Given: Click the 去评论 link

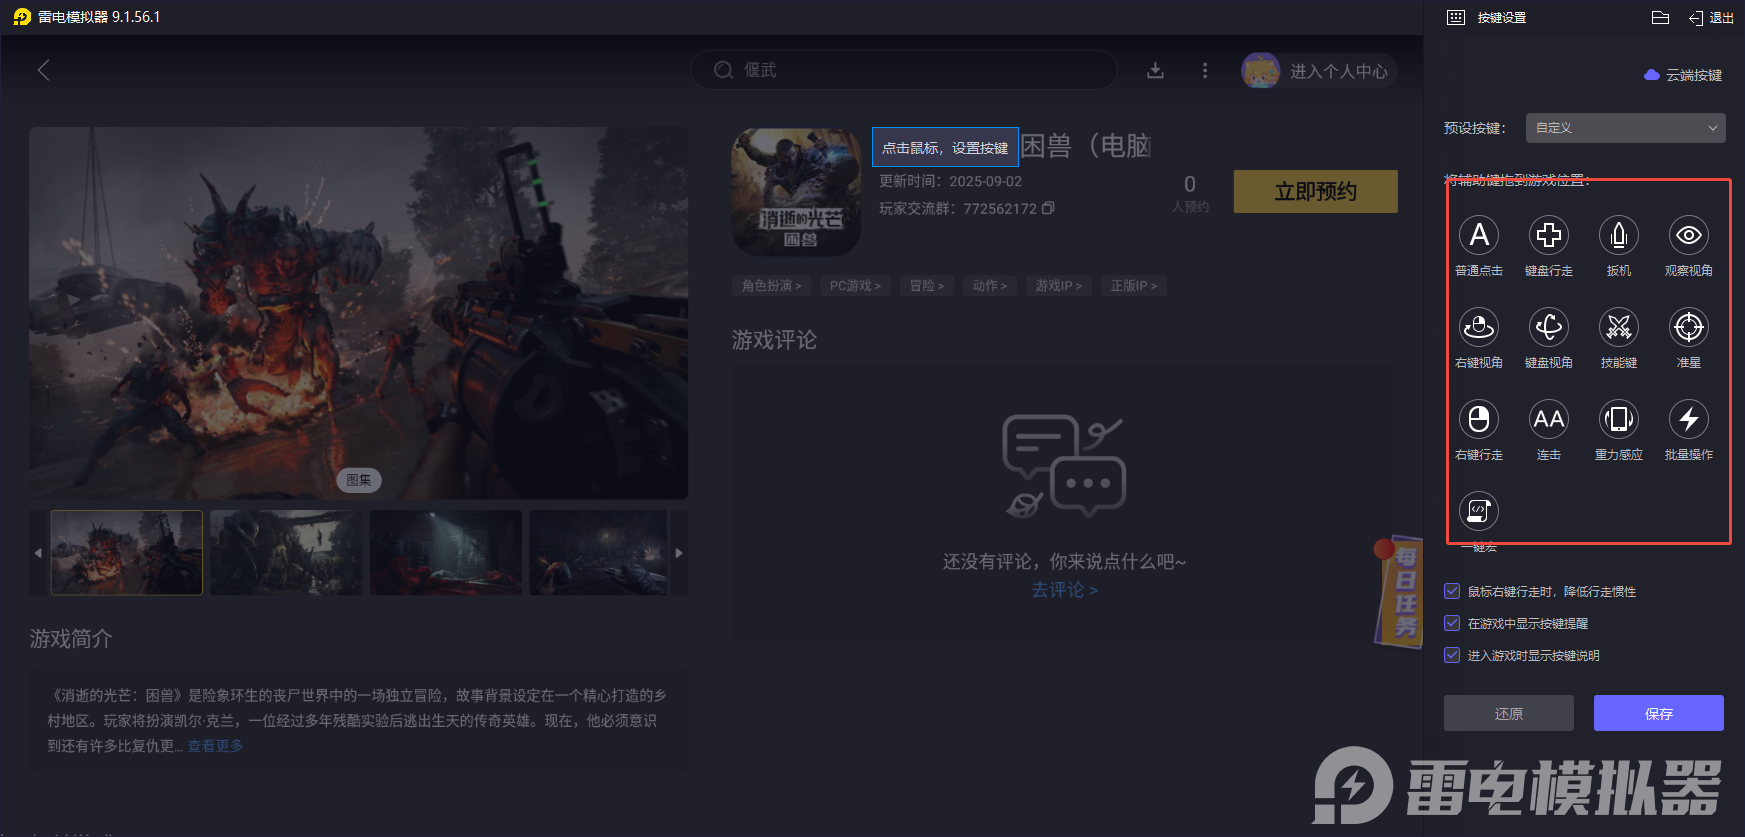Looking at the screenshot, I should pos(1065,590).
